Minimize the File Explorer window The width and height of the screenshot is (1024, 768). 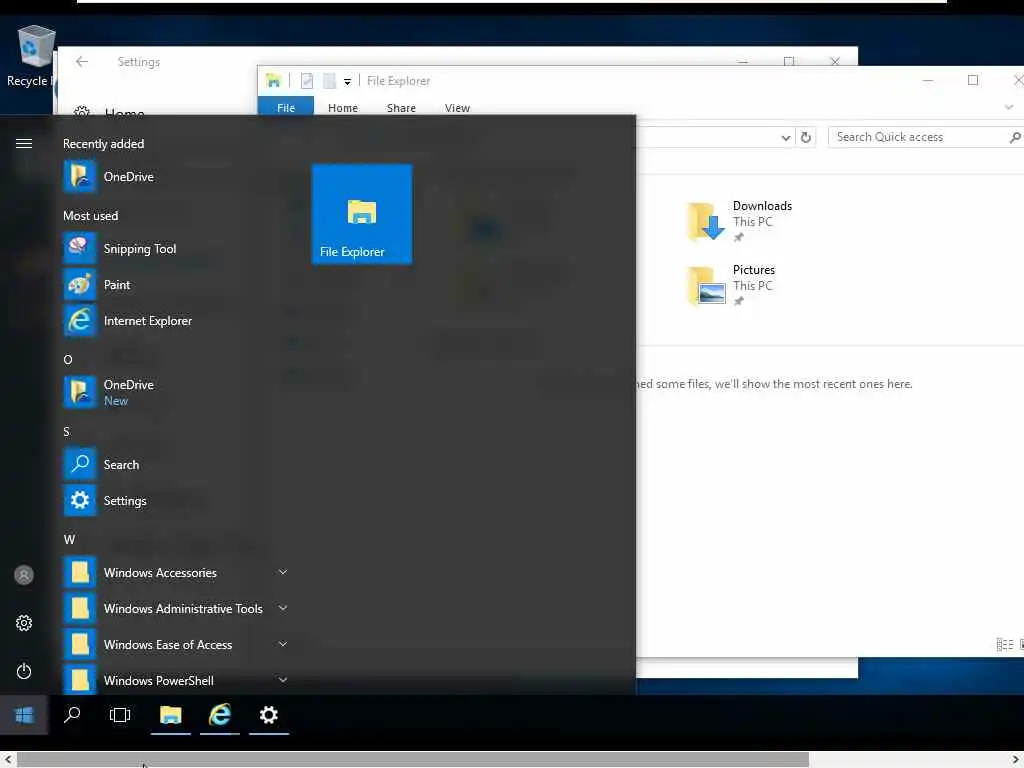click(927, 80)
